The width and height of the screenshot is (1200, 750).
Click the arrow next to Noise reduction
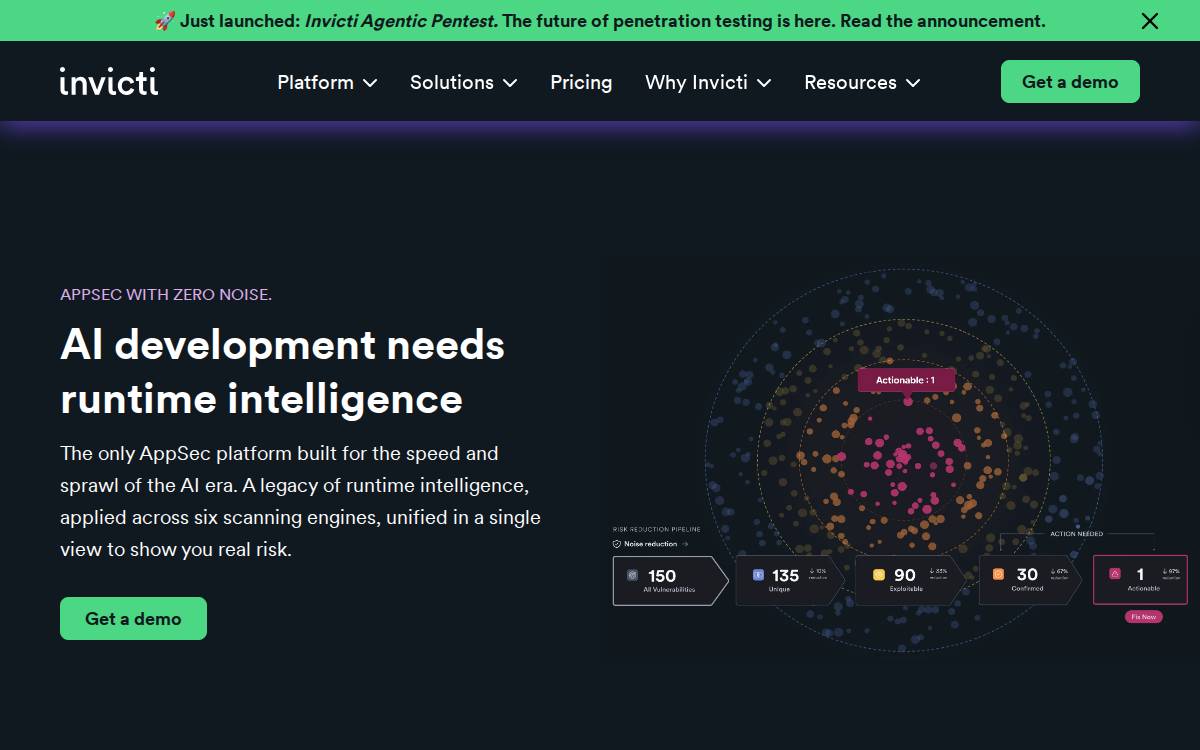pyautogui.click(x=684, y=544)
